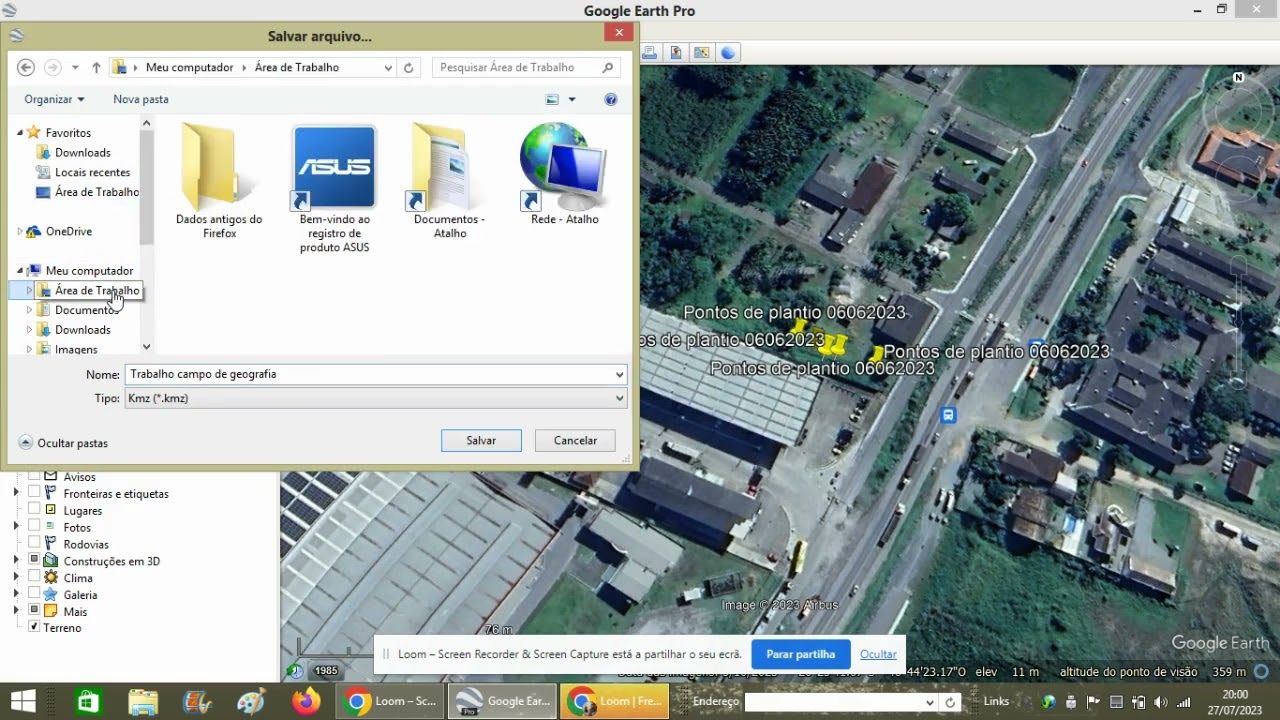Image resolution: width=1280 pixels, height=720 pixels.
Task: Click navigation tree scrollbar down arrow
Action: (146, 347)
